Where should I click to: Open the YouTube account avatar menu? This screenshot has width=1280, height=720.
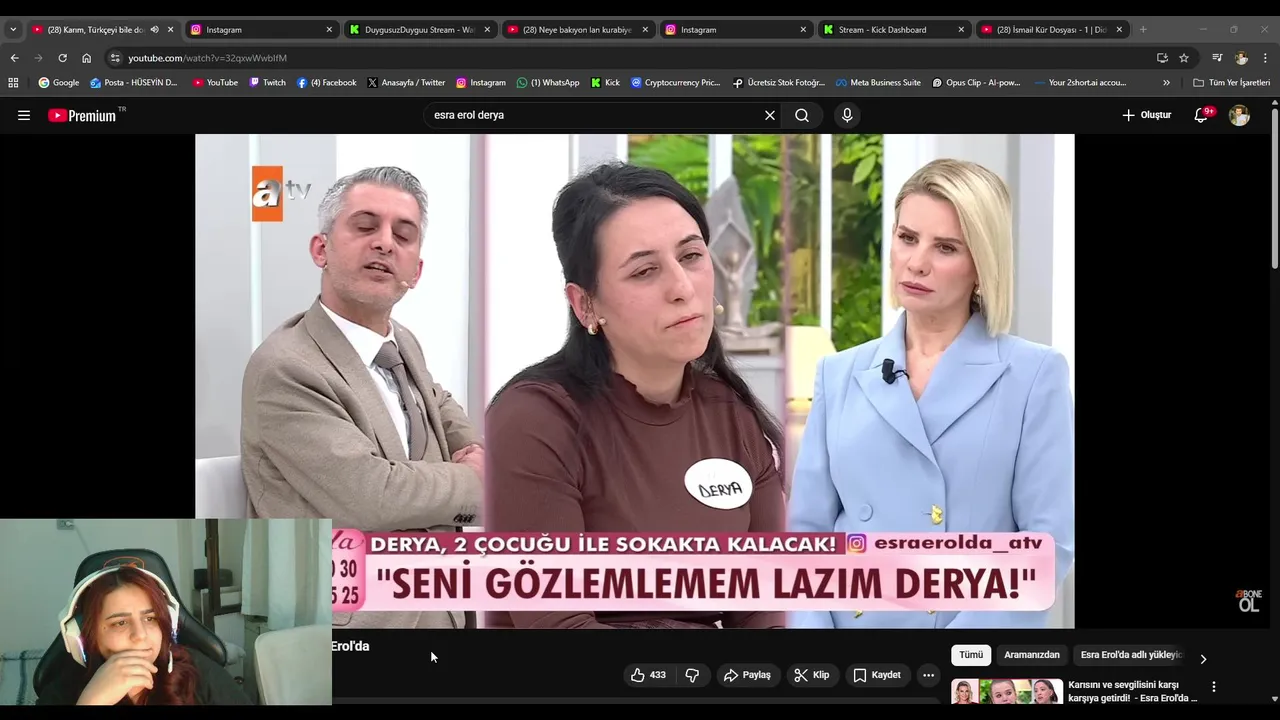coord(1239,115)
